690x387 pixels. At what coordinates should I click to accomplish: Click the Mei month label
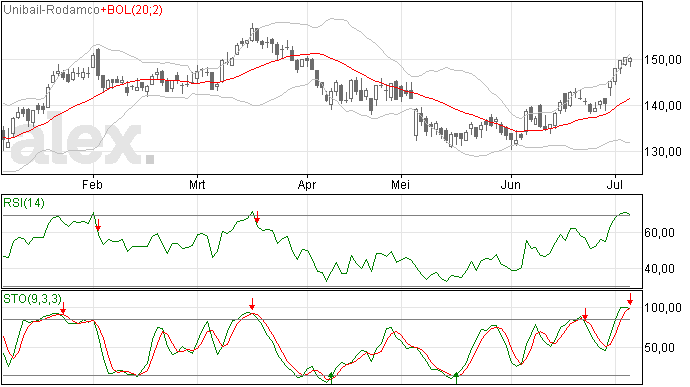(x=400, y=184)
